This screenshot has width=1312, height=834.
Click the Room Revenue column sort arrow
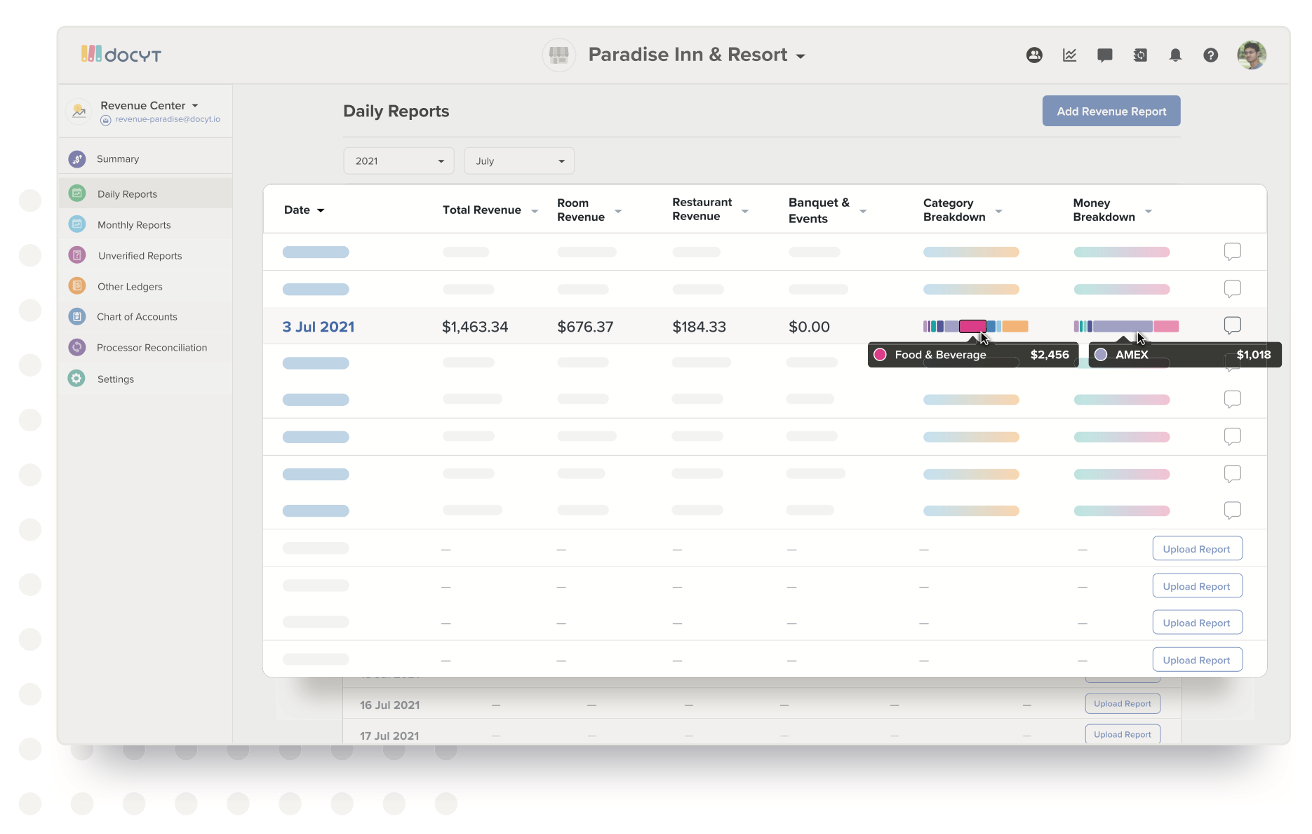pyautogui.click(x=618, y=211)
